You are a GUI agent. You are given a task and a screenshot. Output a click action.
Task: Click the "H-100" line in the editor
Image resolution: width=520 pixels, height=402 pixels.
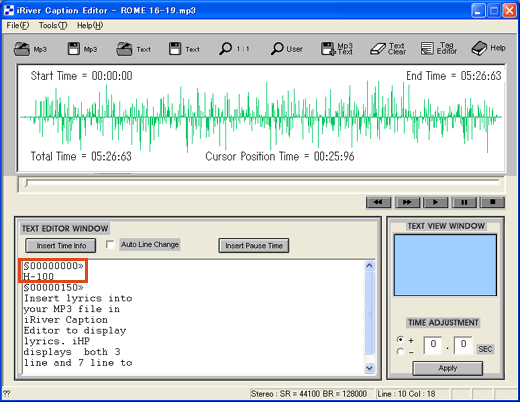(x=38, y=276)
